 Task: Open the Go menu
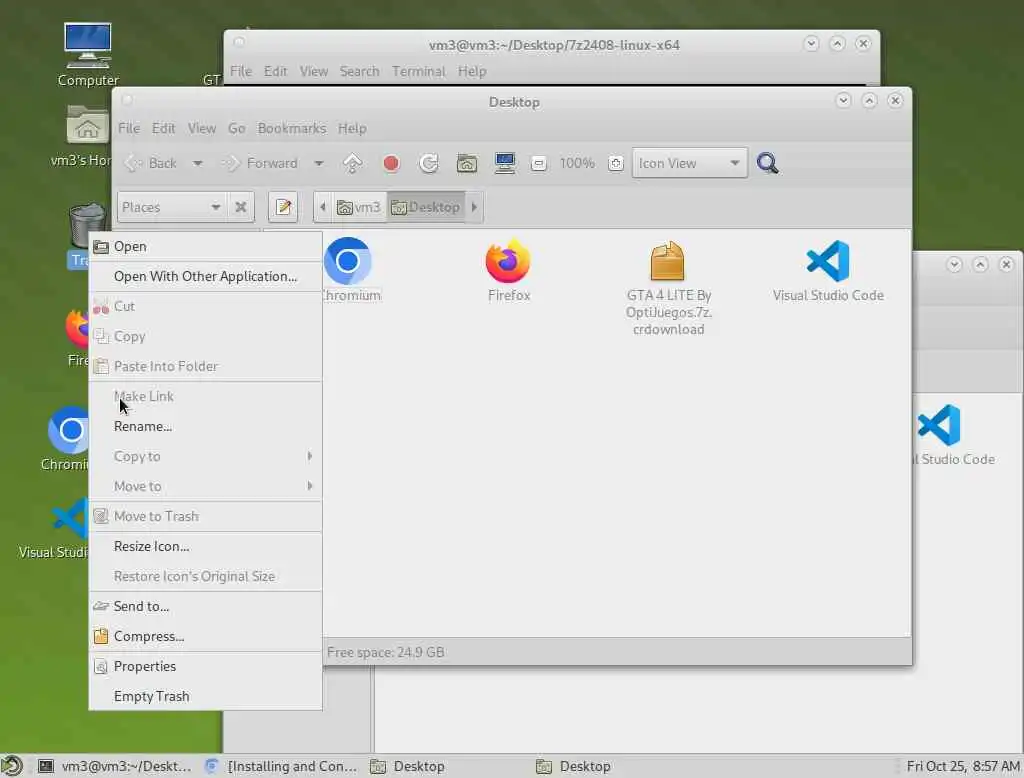click(x=236, y=129)
